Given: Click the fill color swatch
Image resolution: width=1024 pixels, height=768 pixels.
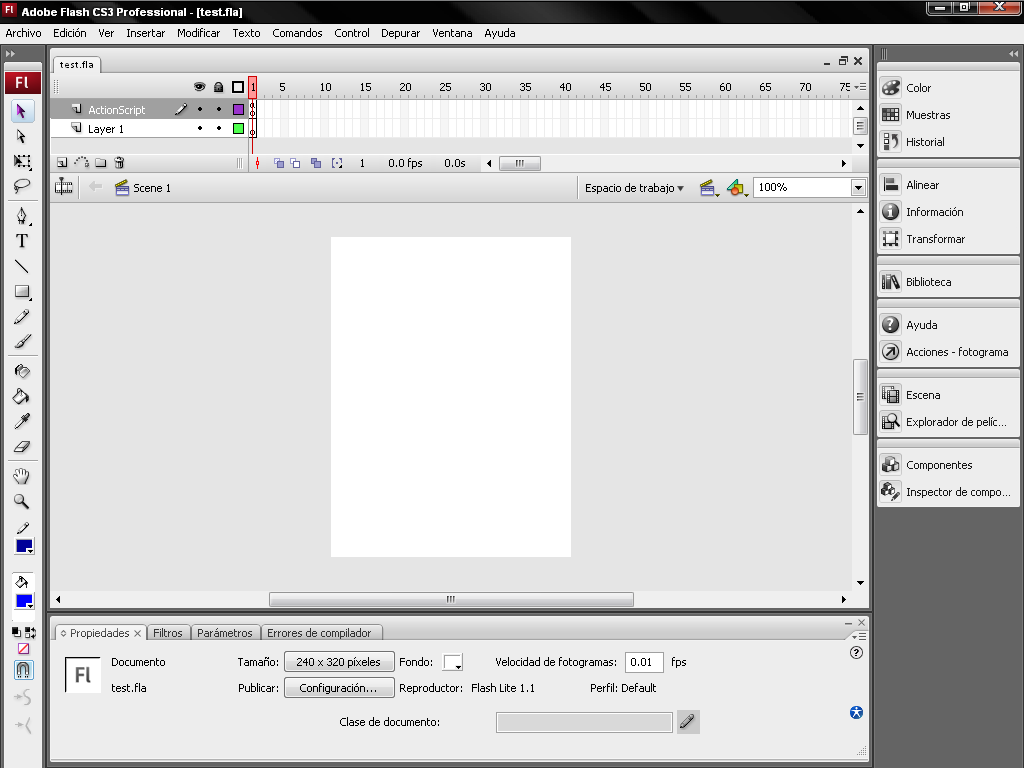Looking at the screenshot, I should click(24, 601).
